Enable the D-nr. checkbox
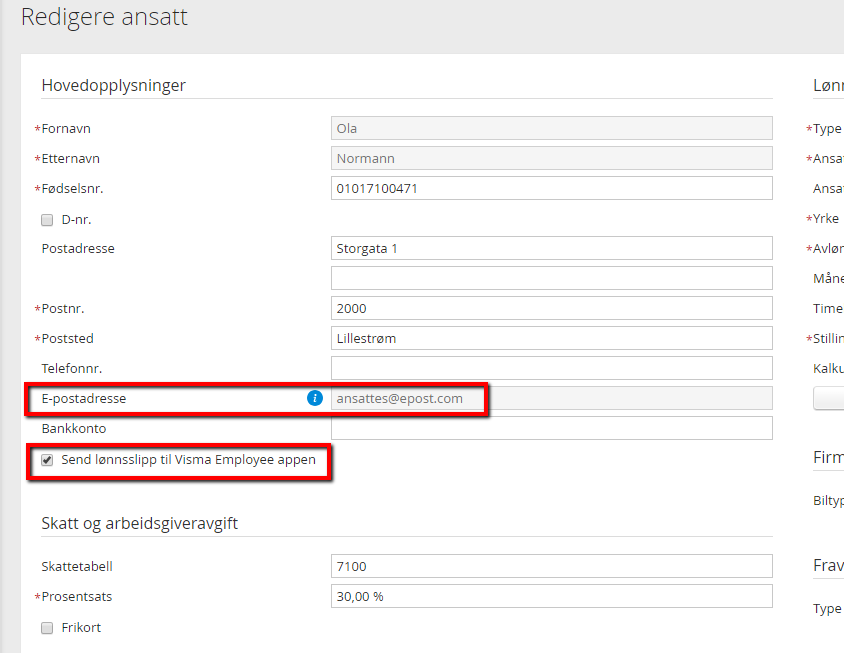This screenshot has width=844, height=653. coord(47,220)
